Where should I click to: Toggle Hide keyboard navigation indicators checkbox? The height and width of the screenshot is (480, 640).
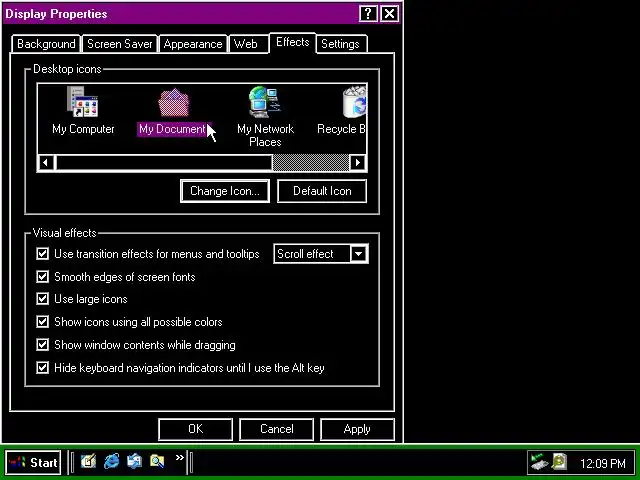[x=42, y=368]
